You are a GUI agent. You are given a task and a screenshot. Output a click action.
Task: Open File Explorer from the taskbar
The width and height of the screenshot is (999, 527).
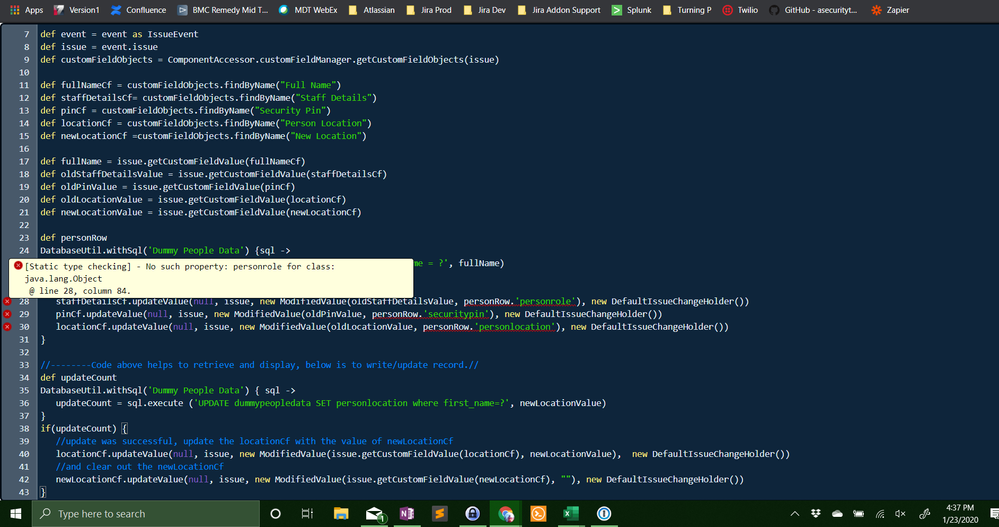[x=341, y=514]
